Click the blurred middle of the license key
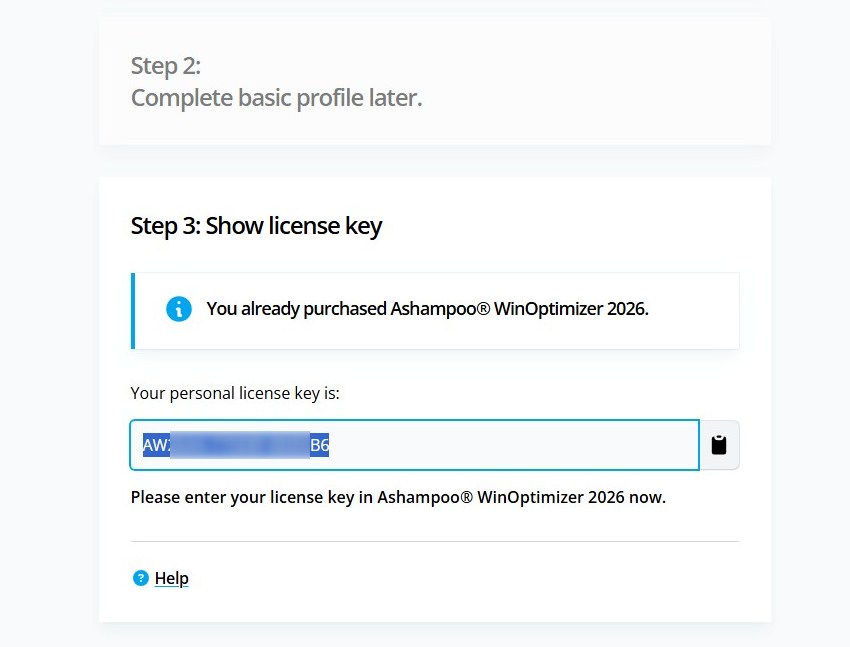 240,445
